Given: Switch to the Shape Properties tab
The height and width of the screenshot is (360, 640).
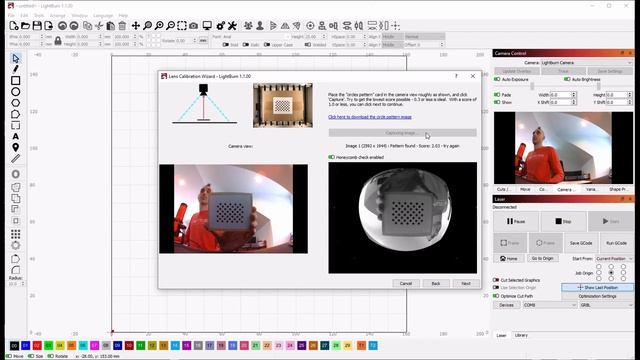Looking at the screenshot, I should pos(618,189).
